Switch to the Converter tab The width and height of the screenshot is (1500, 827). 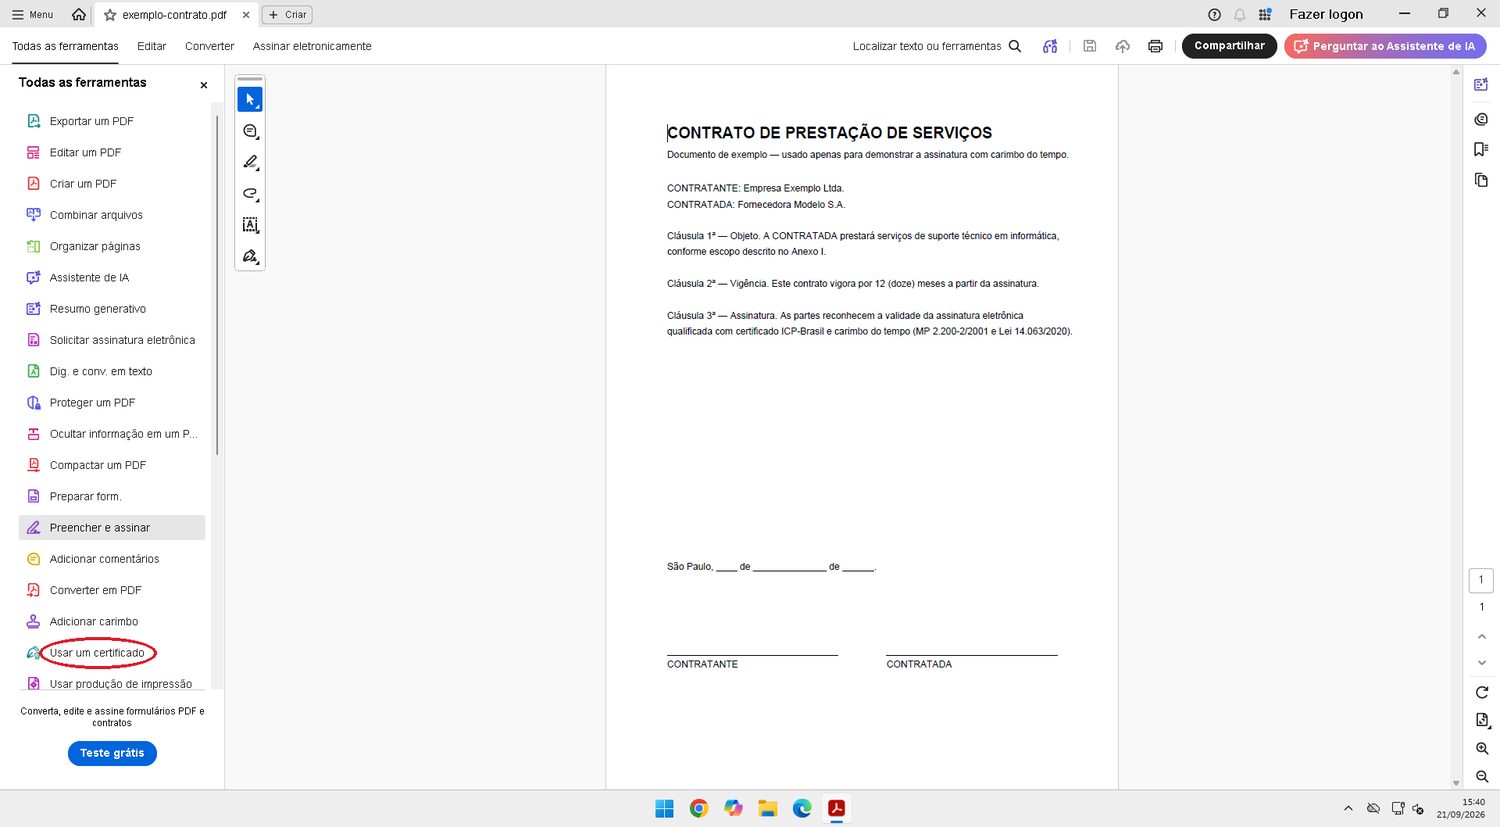click(x=209, y=46)
